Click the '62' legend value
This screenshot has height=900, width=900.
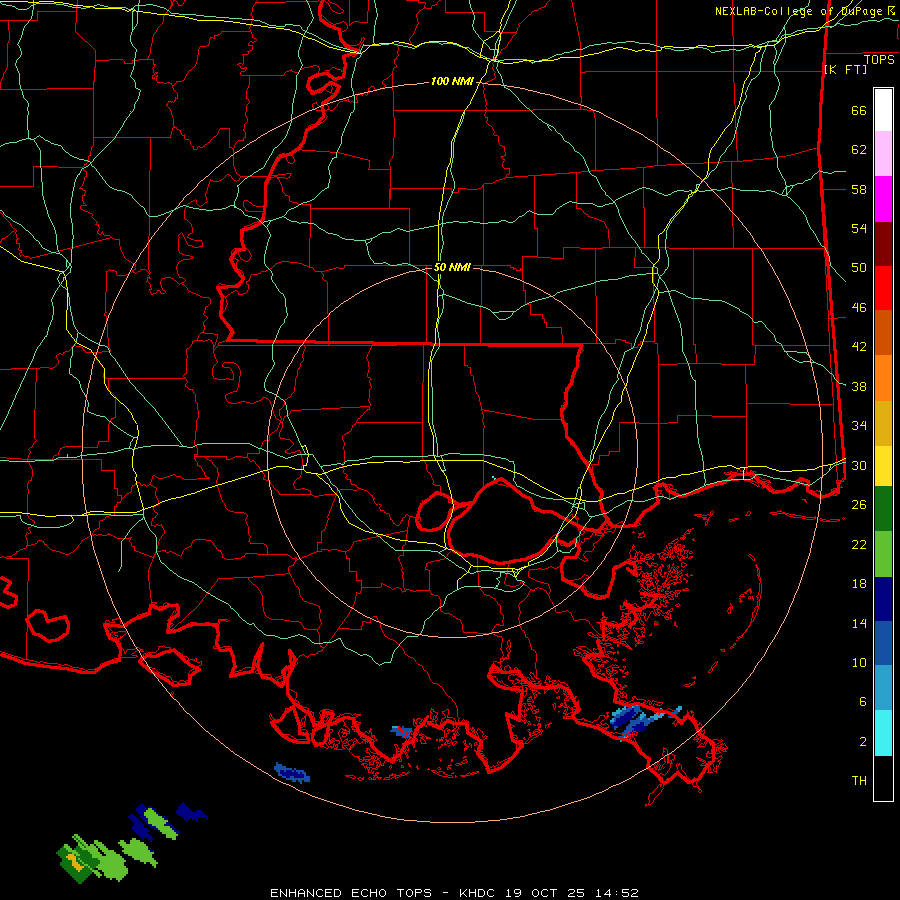tap(859, 150)
